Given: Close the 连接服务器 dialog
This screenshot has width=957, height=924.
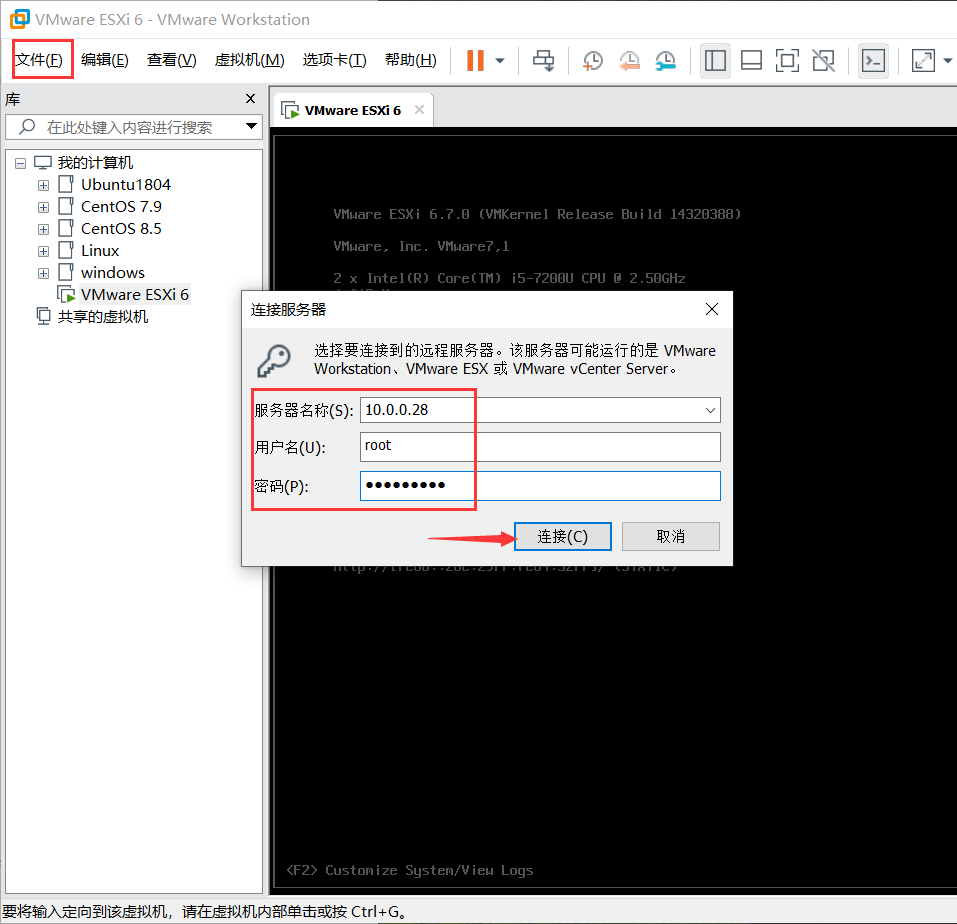Looking at the screenshot, I should tap(712, 309).
